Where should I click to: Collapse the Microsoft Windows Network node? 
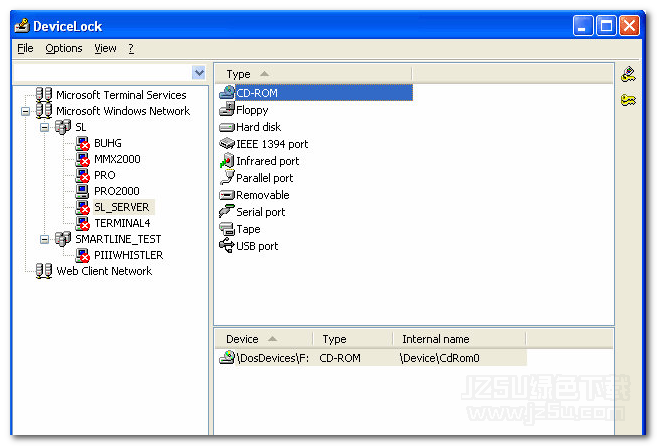26,112
